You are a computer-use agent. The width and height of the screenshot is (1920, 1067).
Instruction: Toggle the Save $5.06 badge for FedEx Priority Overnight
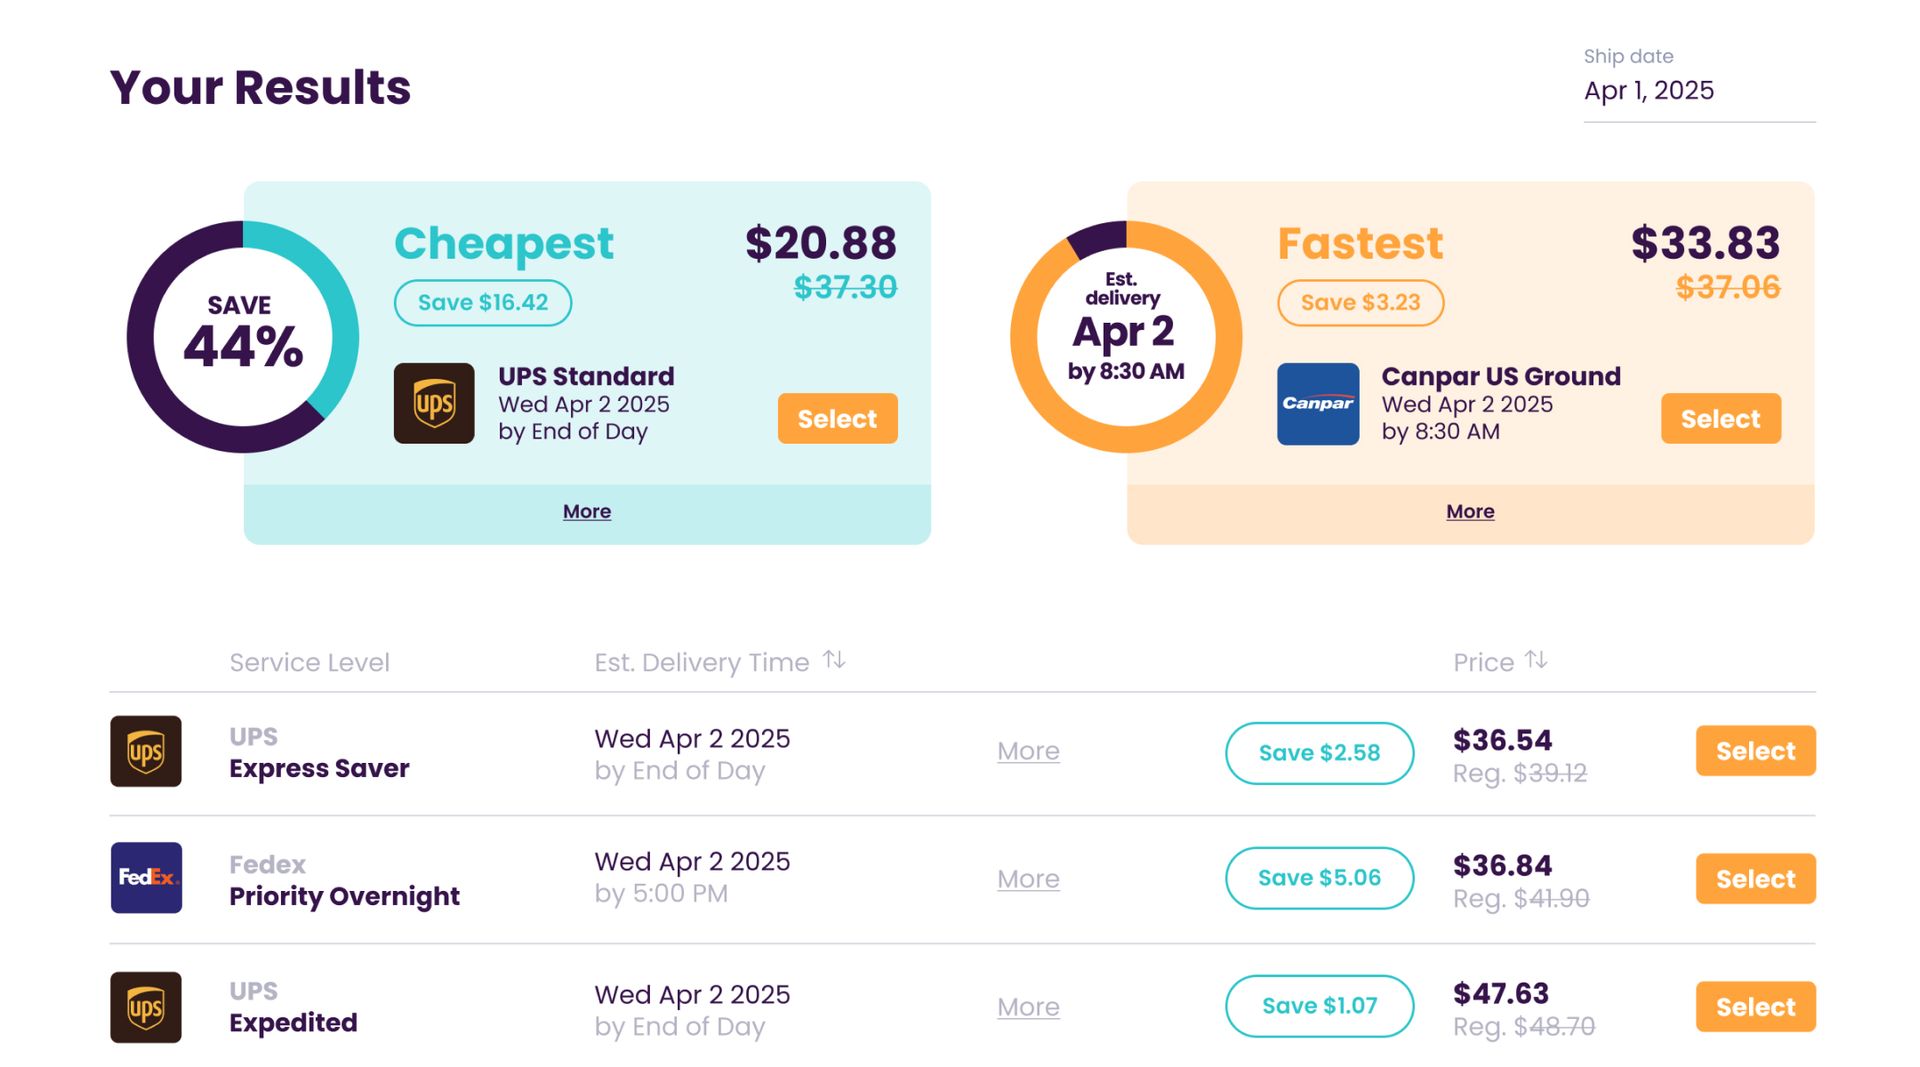point(1319,878)
